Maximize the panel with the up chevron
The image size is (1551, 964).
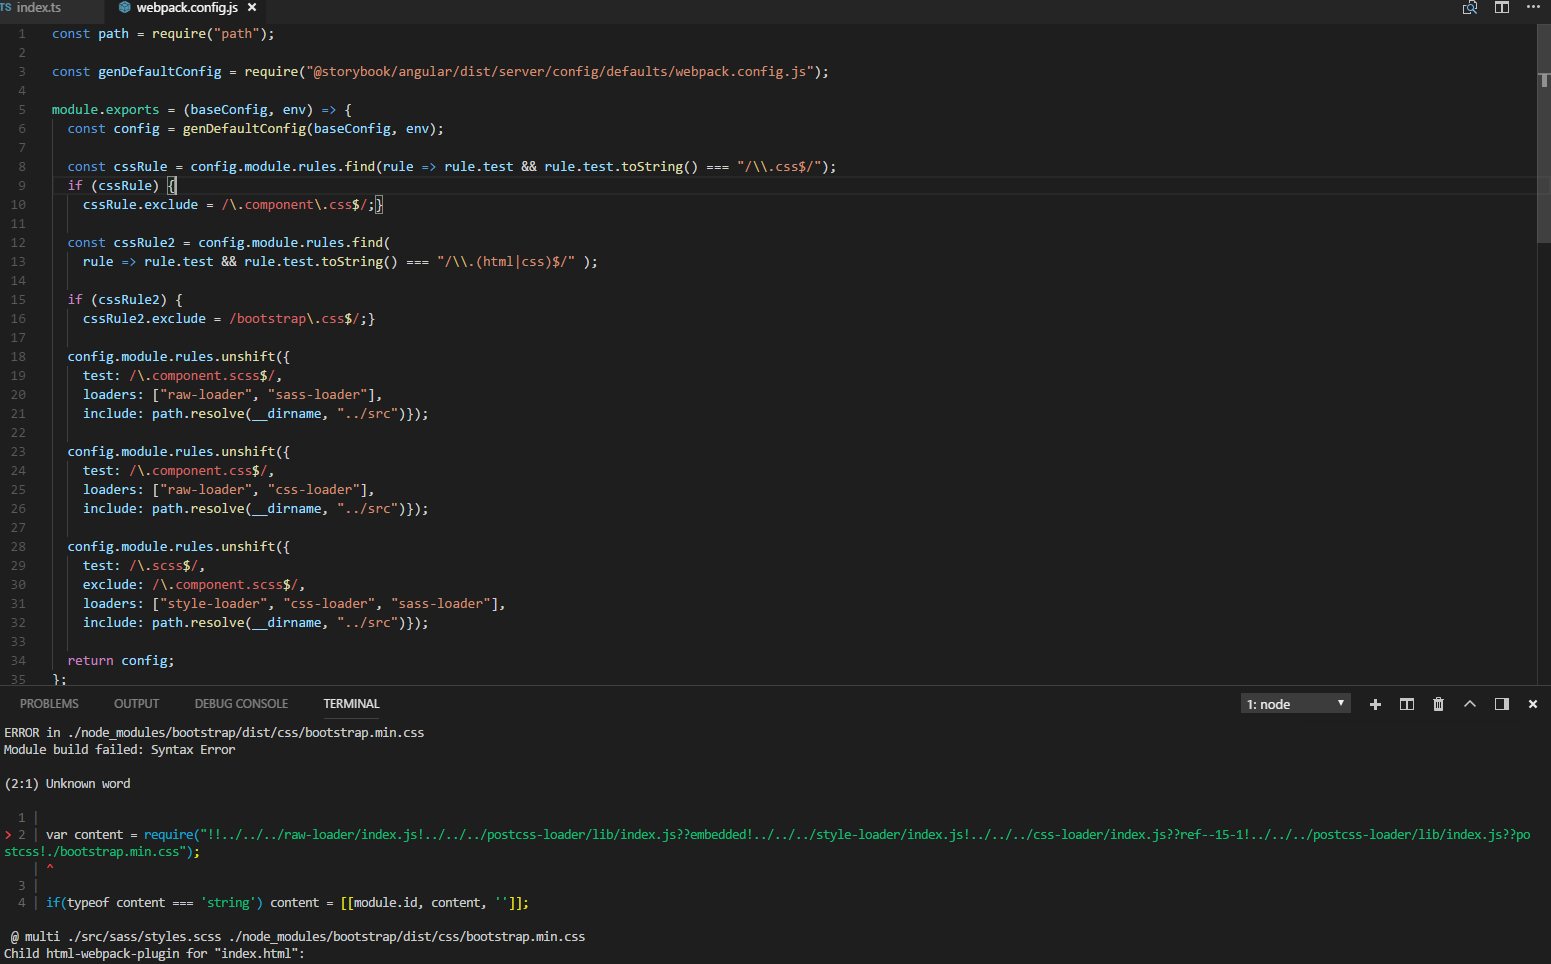point(1470,704)
